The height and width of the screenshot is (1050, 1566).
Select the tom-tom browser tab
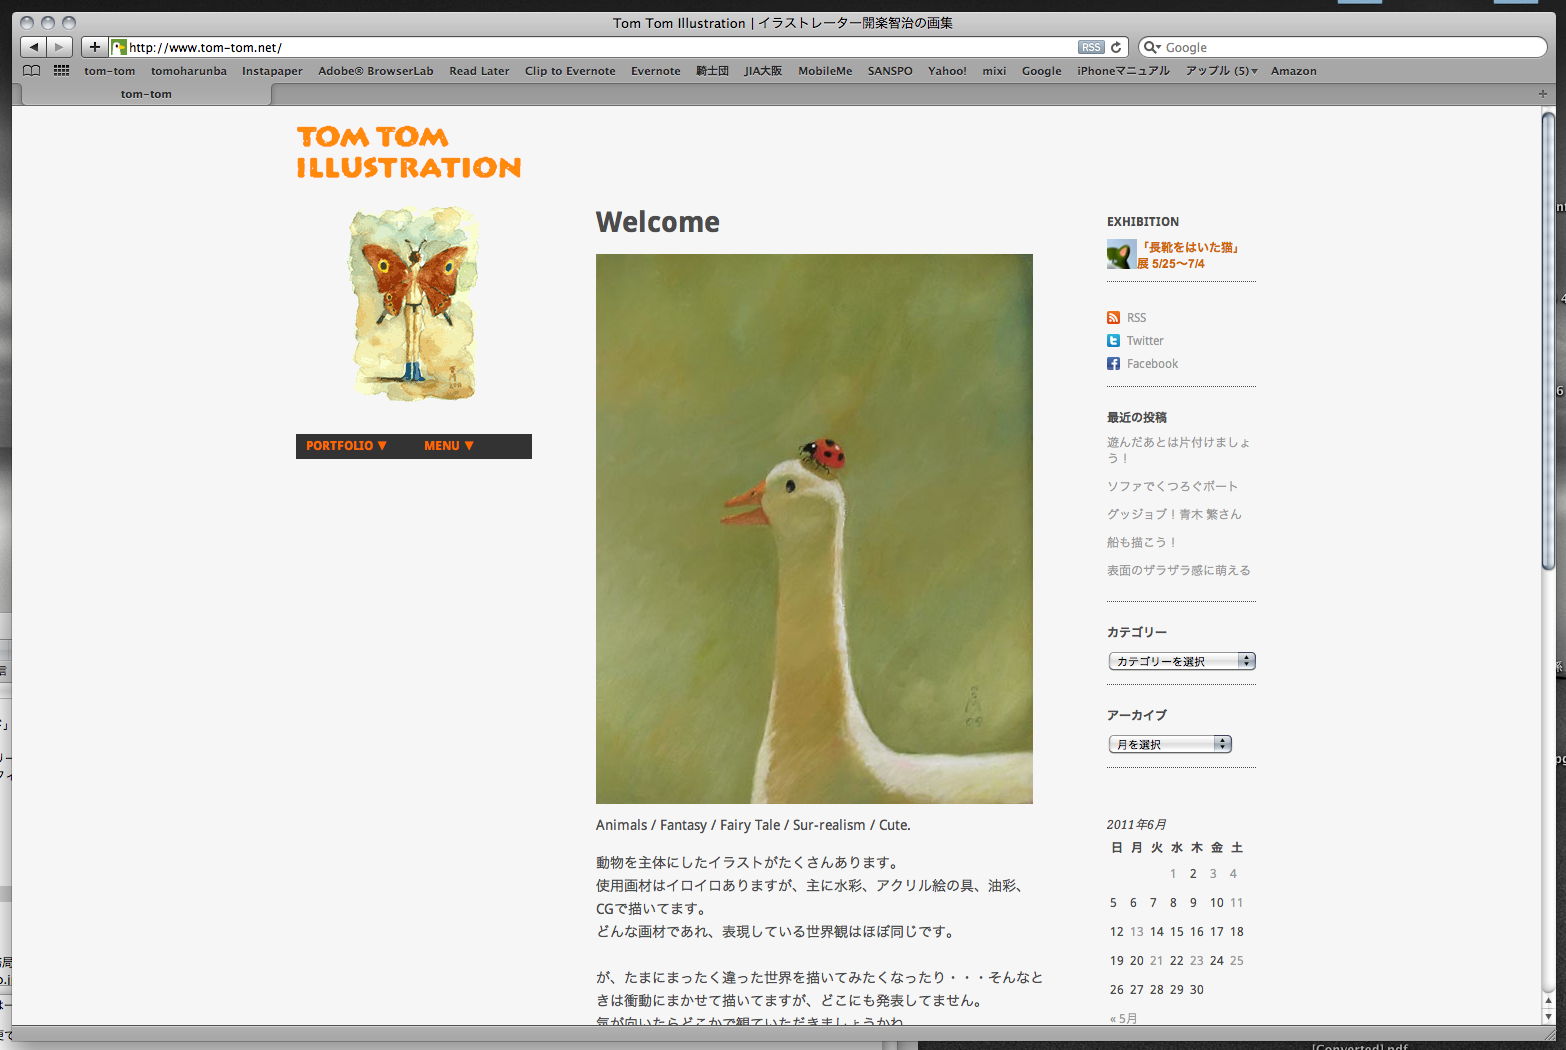coord(146,94)
